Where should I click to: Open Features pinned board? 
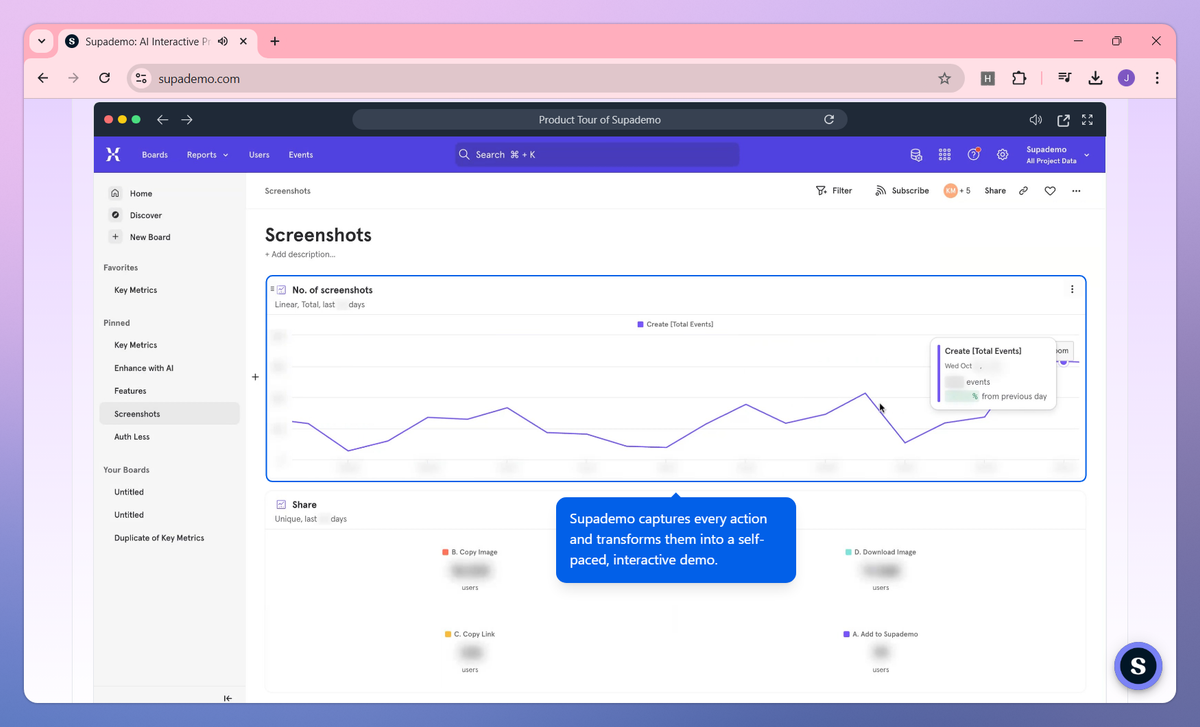[x=130, y=391]
